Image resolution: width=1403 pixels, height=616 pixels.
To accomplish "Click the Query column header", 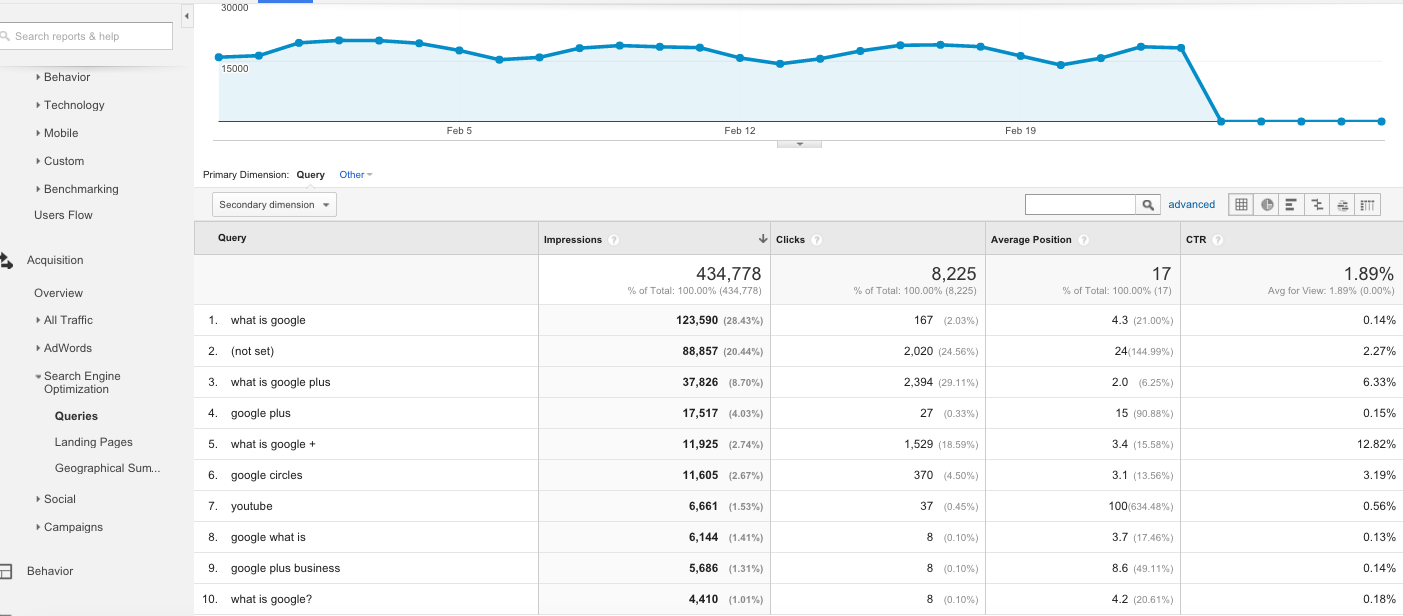I will tap(232, 238).
